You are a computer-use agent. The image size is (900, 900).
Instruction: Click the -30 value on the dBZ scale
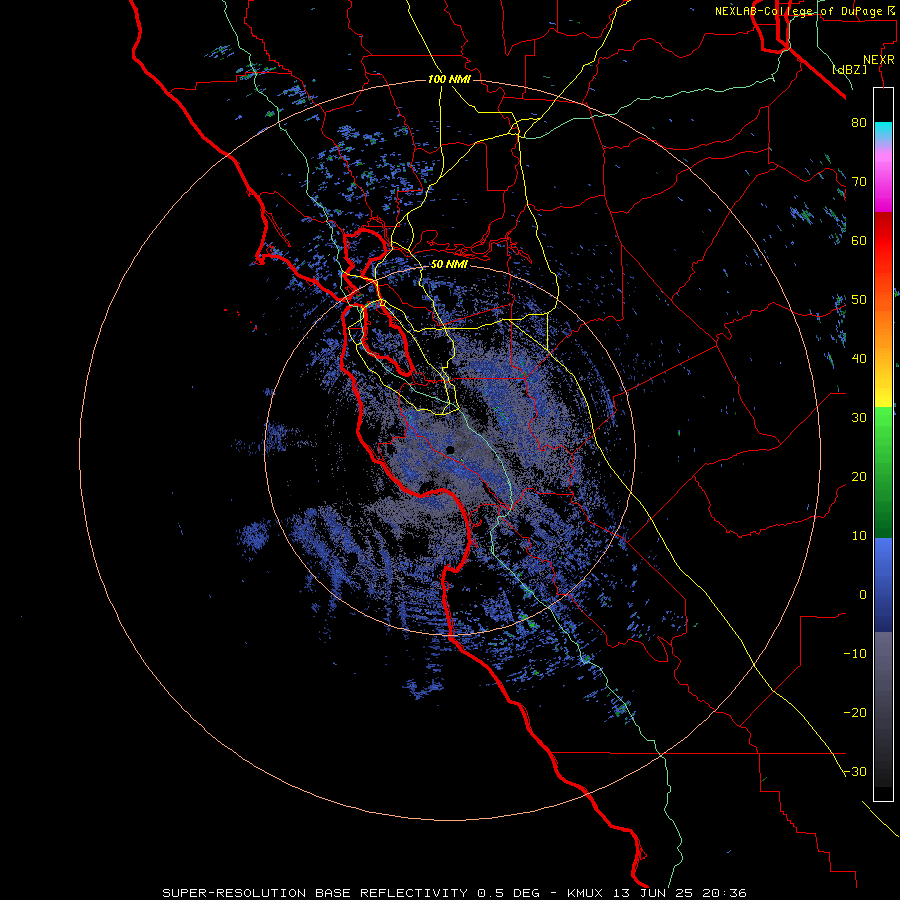click(x=855, y=772)
